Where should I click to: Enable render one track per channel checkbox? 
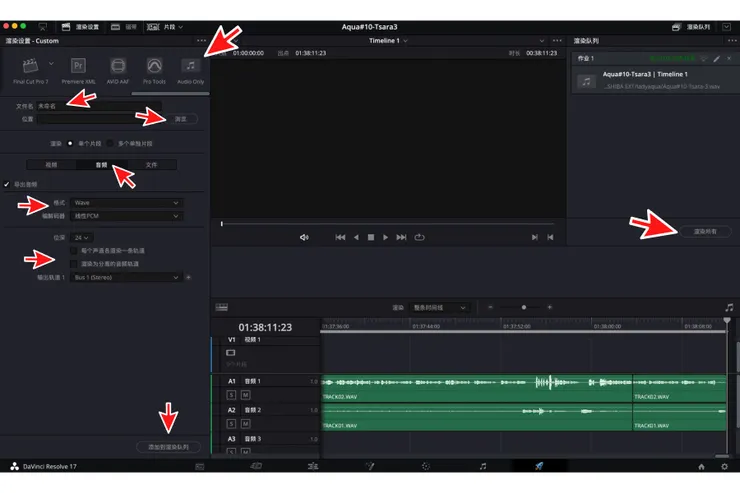coord(74,251)
